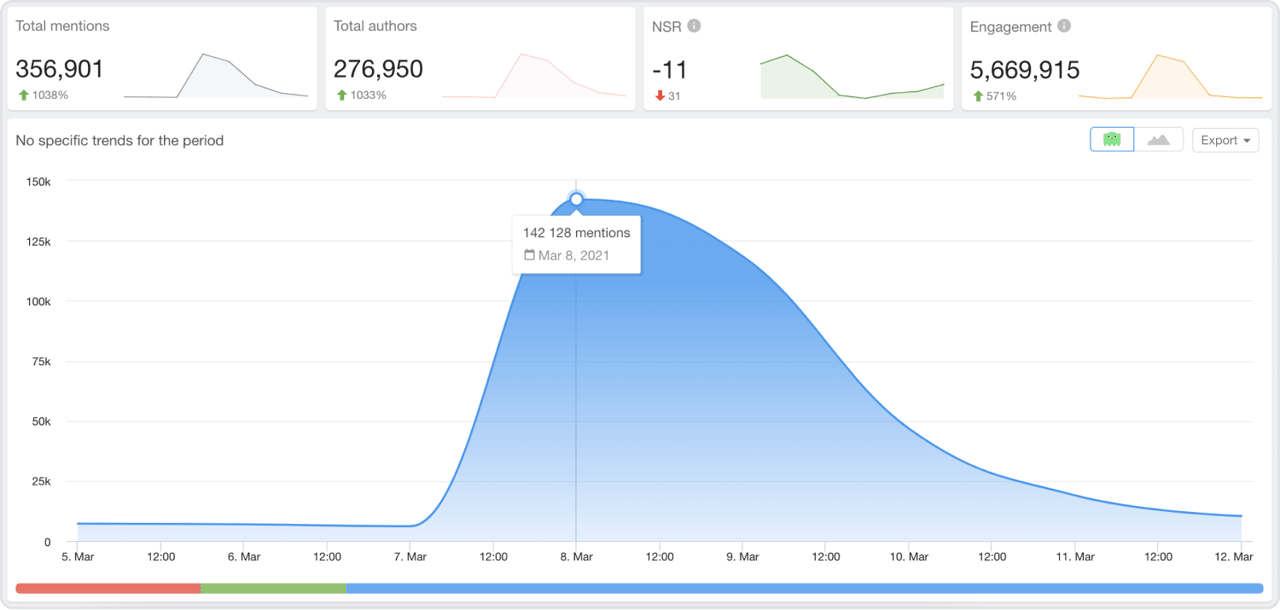Click the green NSR sparkline graph
Screen dimensions: 1280x610
pyautogui.click(x=851, y=77)
